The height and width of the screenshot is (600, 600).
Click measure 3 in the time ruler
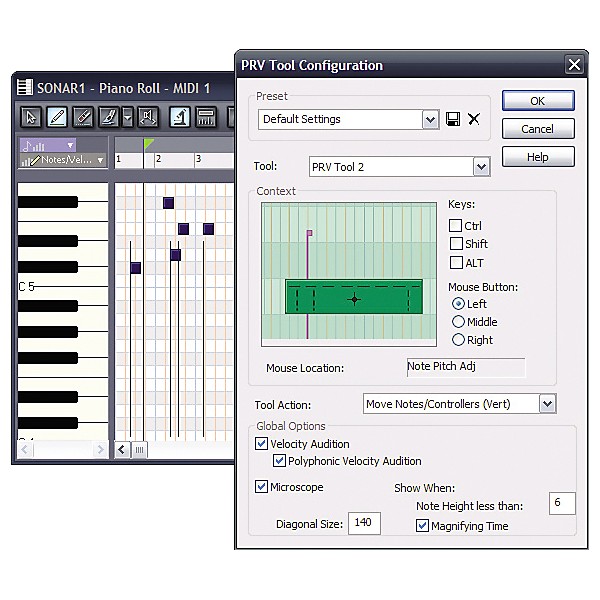point(198,159)
